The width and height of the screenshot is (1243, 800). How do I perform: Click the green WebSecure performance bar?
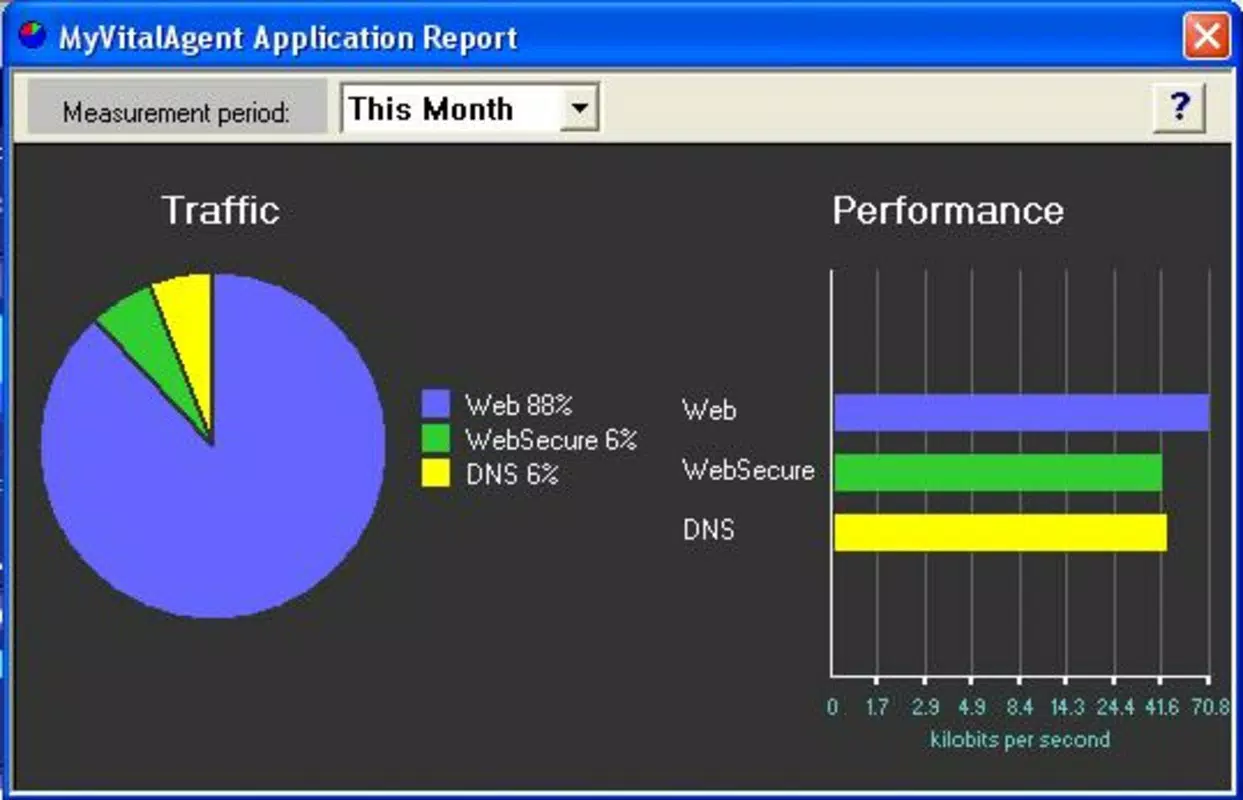pos(998,472)
